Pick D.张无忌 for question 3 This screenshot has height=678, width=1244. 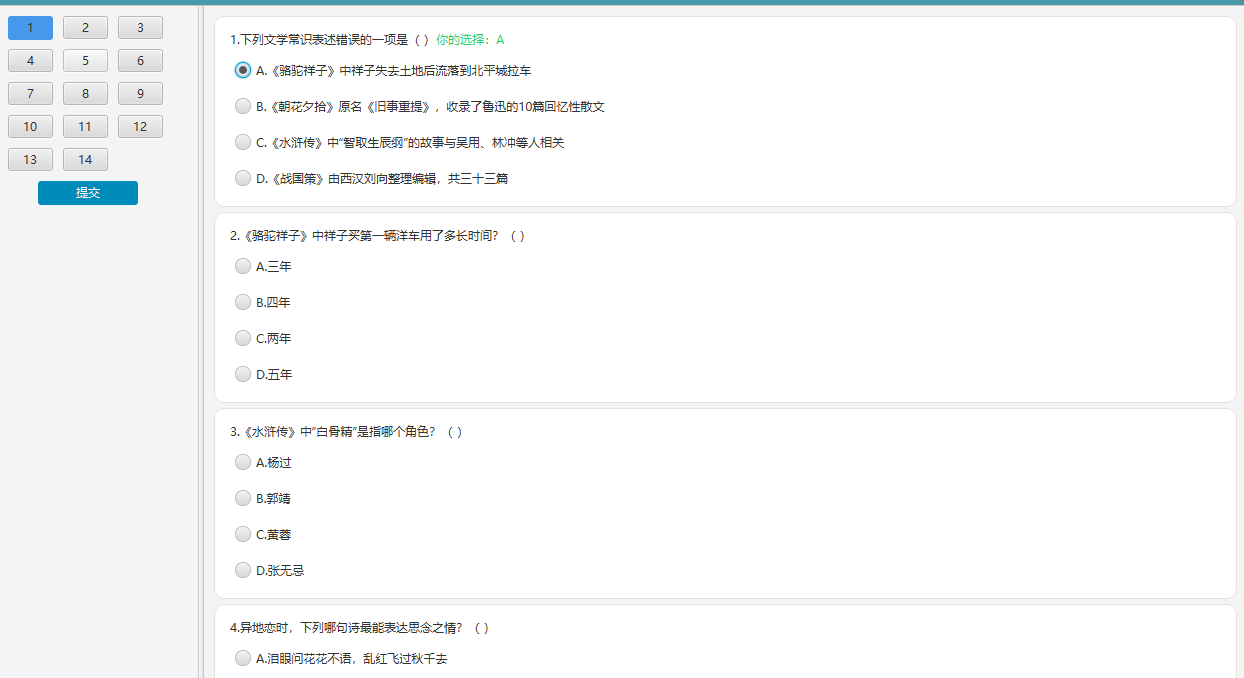tap(243, 570)
